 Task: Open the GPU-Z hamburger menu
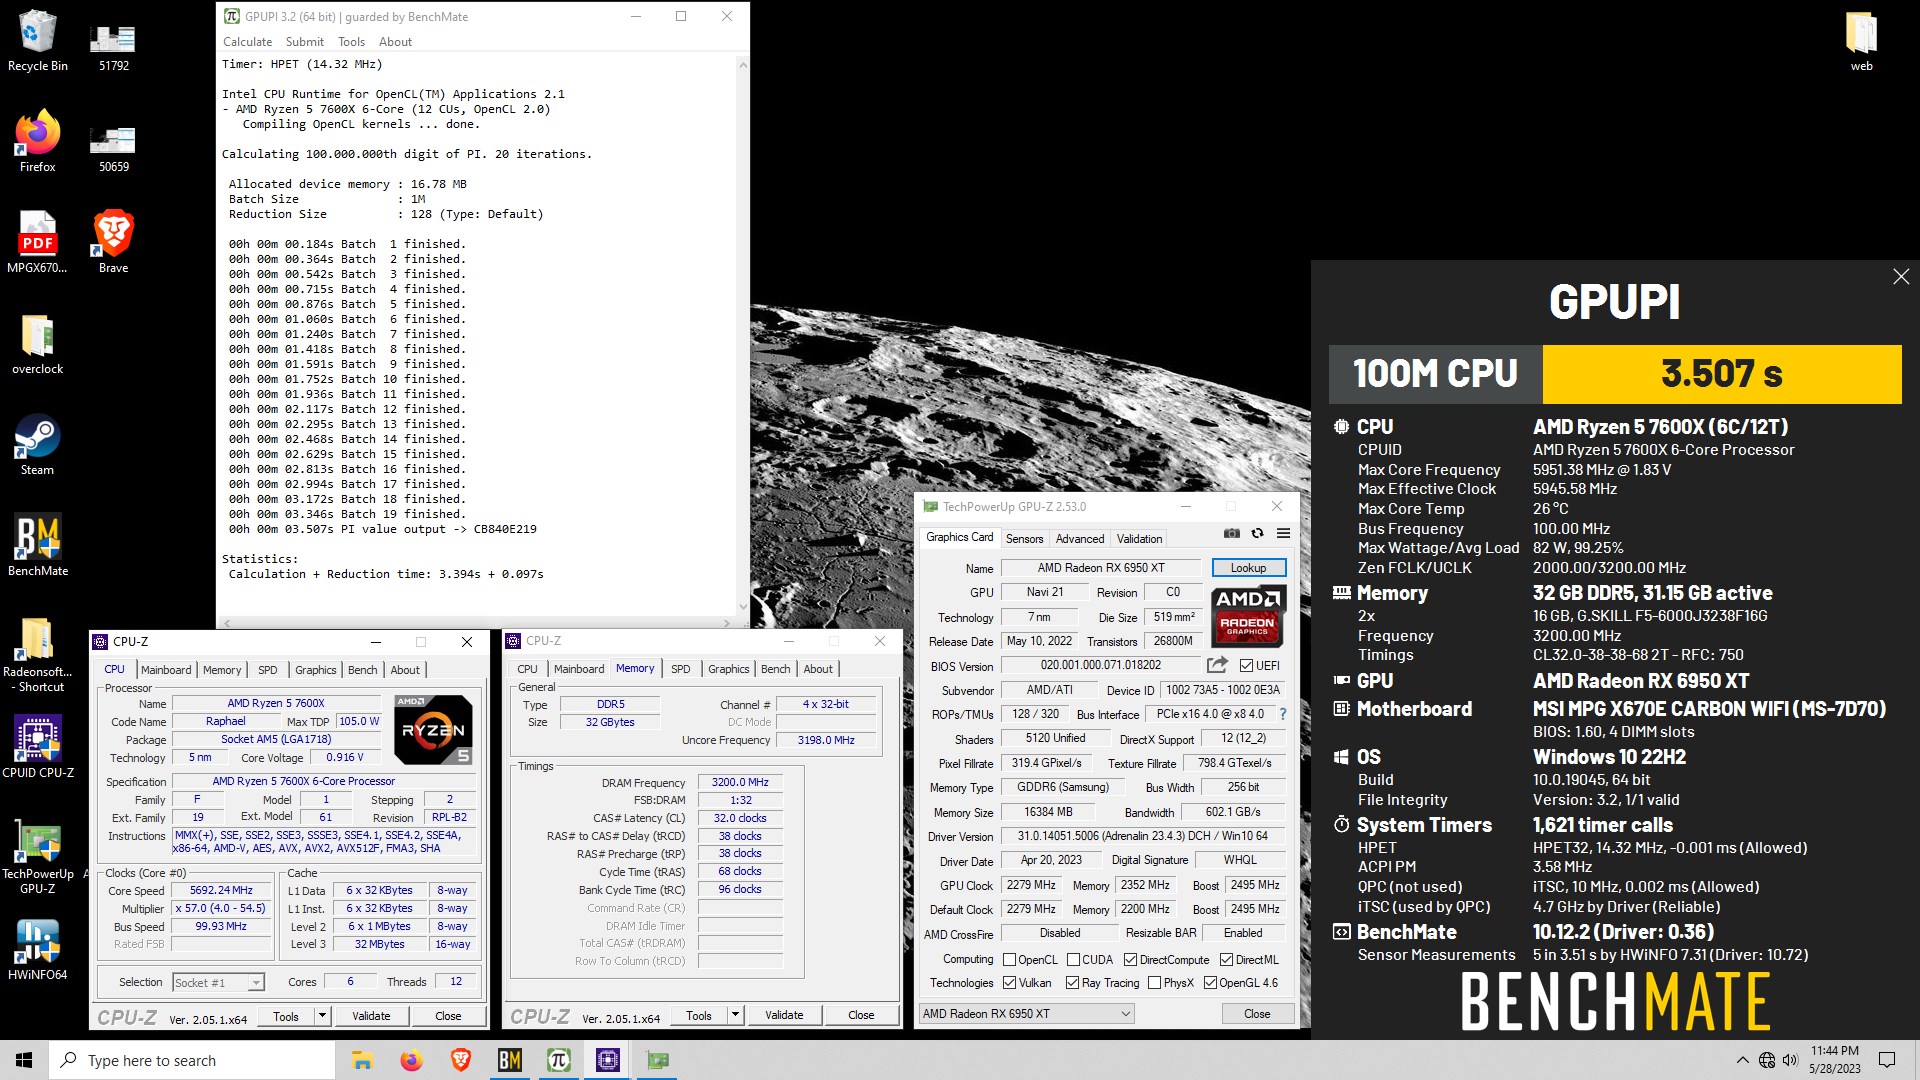point(1283,534)
